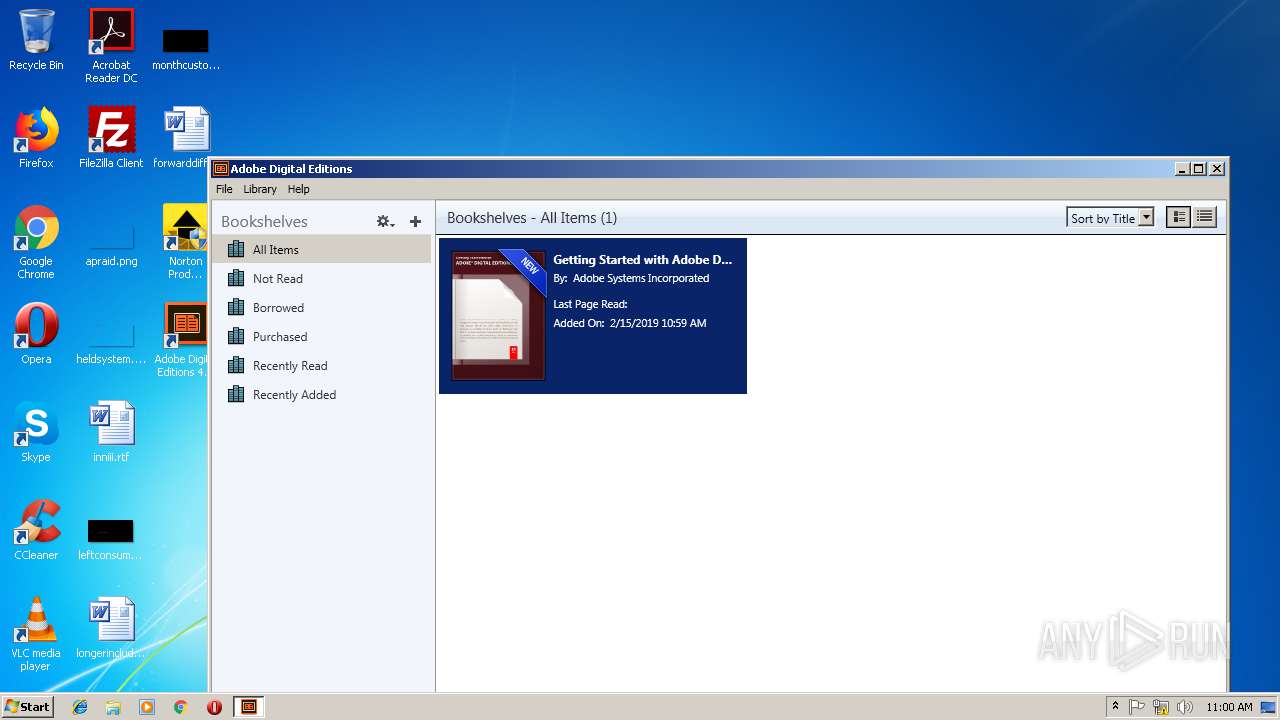The image size is (1280, 720).
Task: Show hidden system tray icons
Action: coord(1115,706)
